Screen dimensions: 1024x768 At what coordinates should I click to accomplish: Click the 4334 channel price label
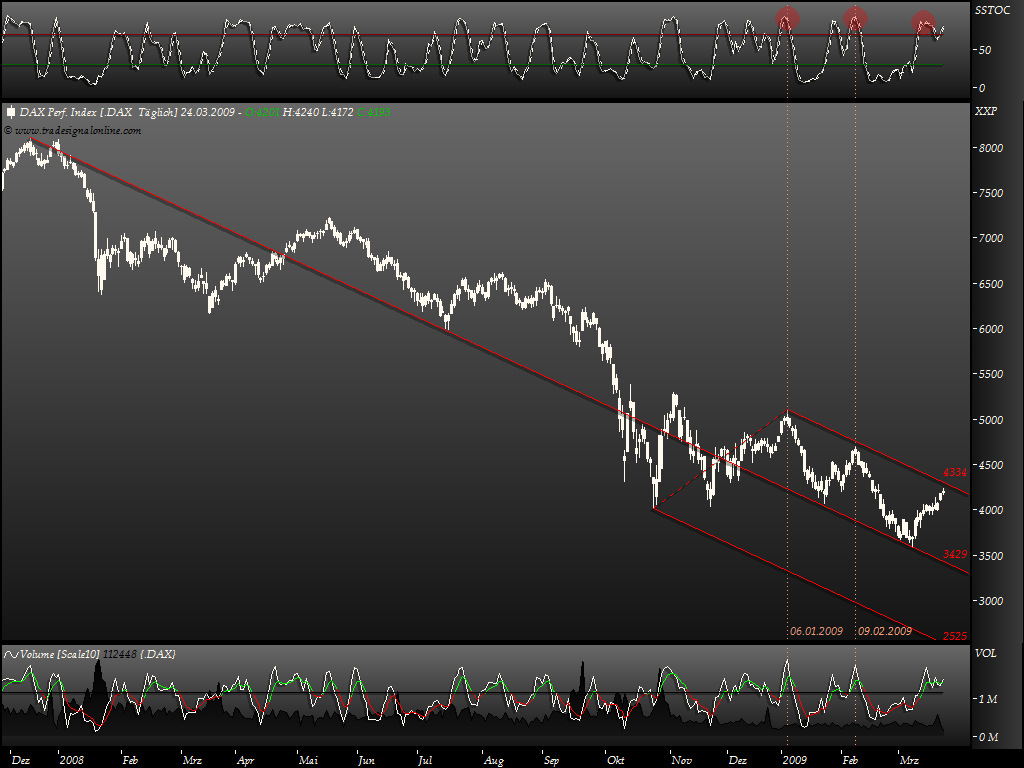[953, 469]
